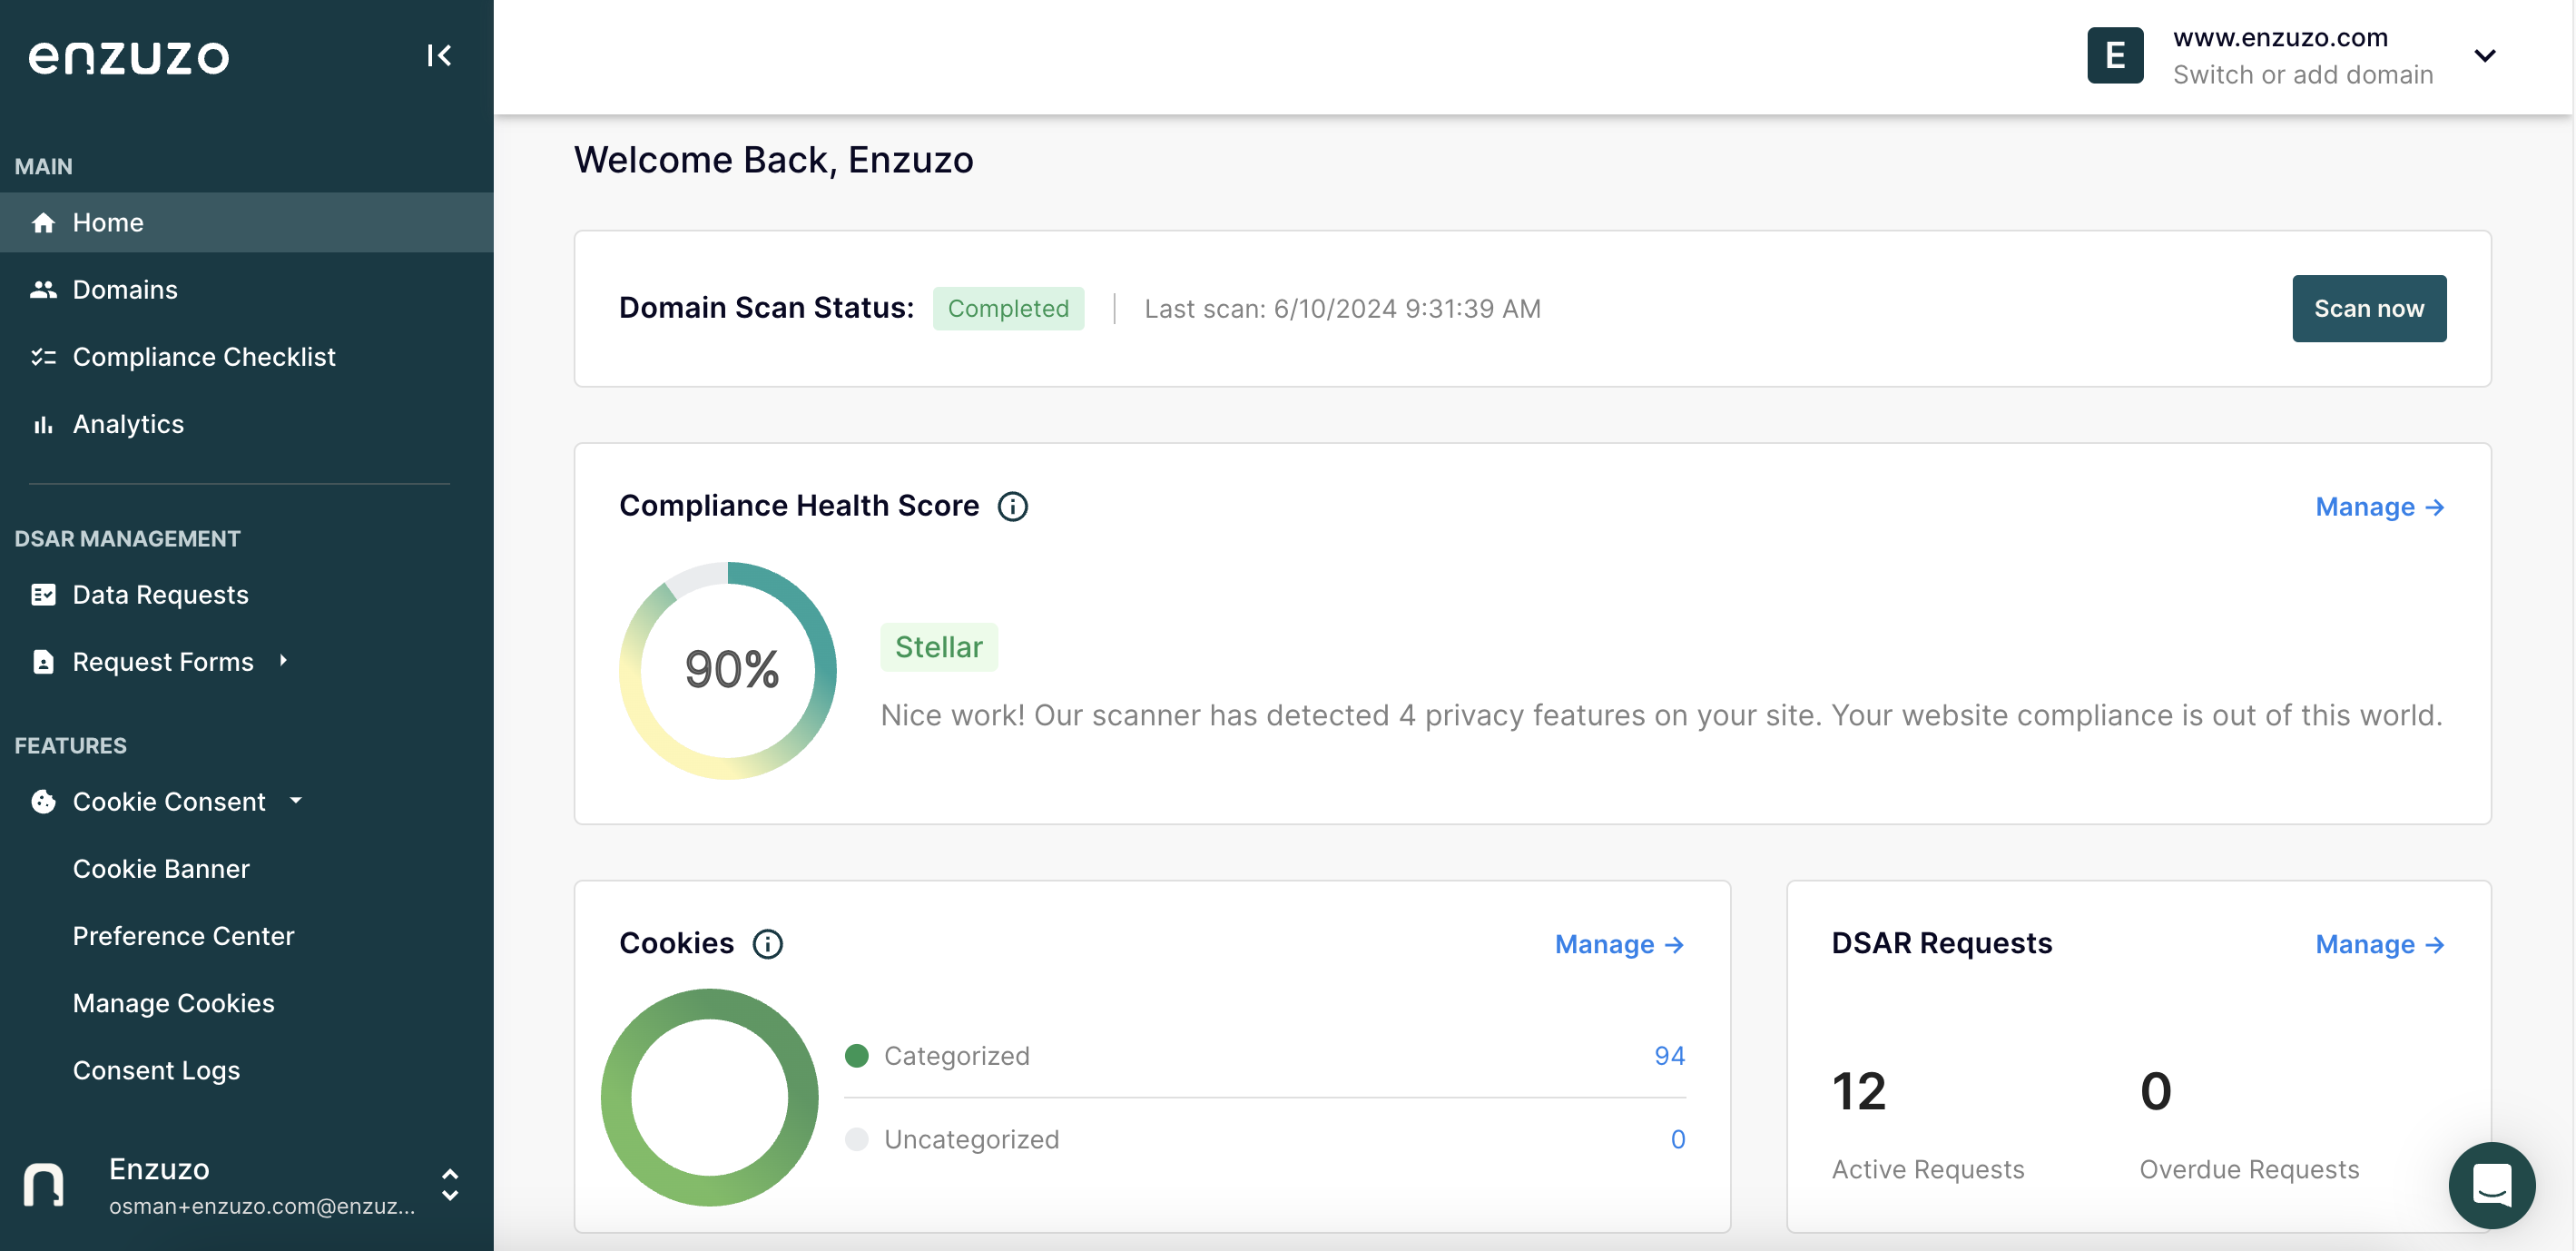Open the Compliance Checklist icon
This screenshot has width=2576, height=1251.
(44, 356)
